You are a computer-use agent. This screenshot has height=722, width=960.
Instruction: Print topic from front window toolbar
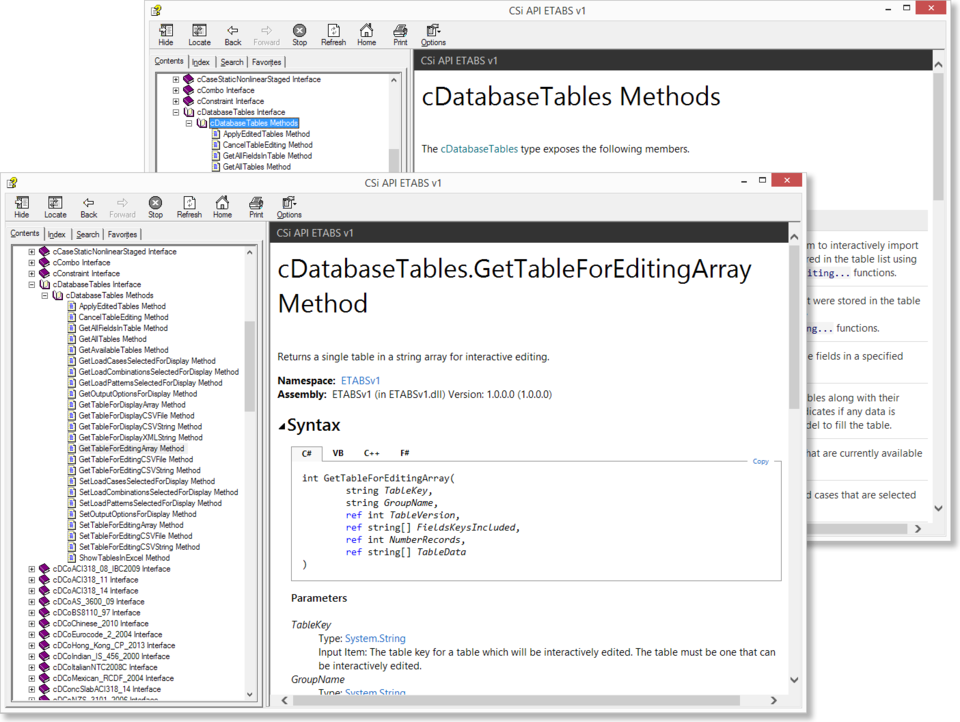256,207
